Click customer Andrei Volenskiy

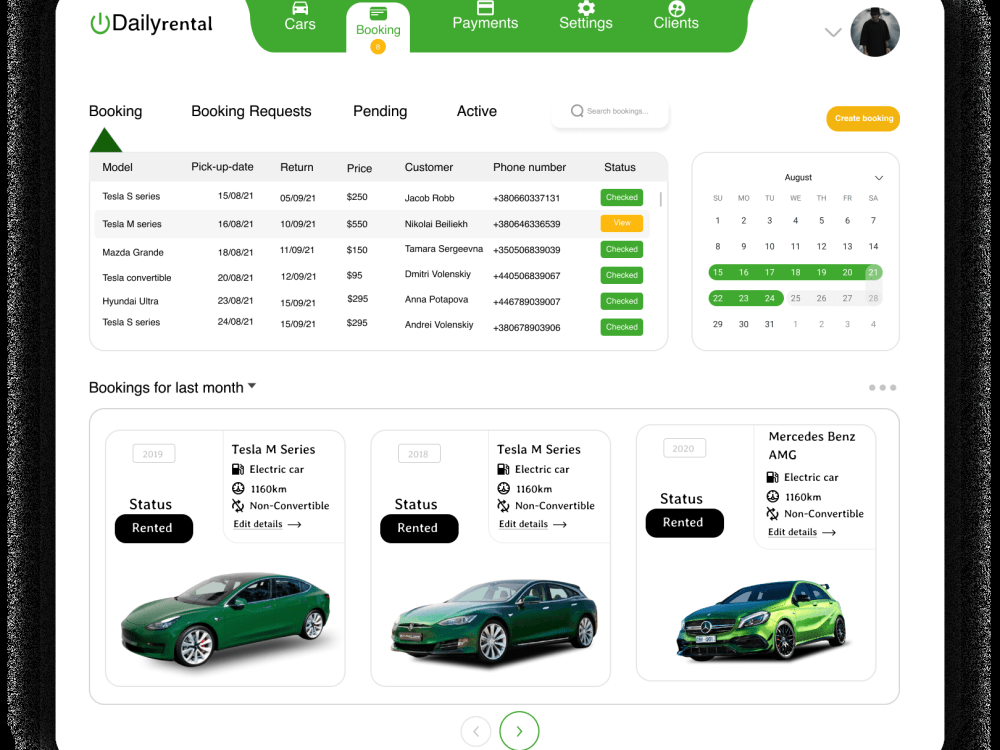[x=439, y=325]
